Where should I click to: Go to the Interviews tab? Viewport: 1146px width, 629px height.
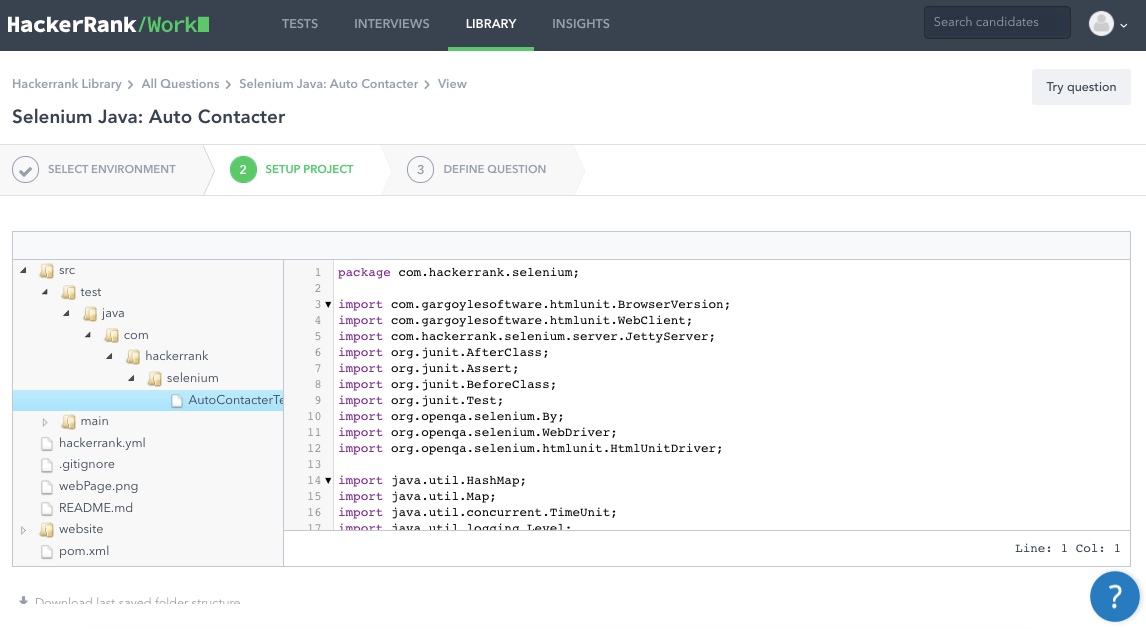392,24
